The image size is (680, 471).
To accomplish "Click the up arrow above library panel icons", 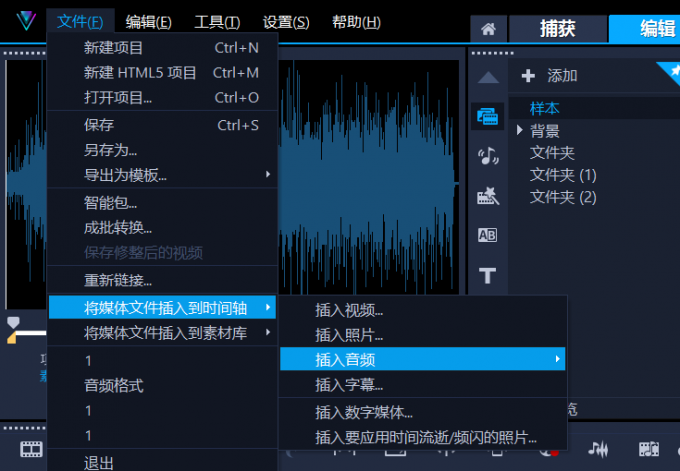I will click(x=488, y=77).
